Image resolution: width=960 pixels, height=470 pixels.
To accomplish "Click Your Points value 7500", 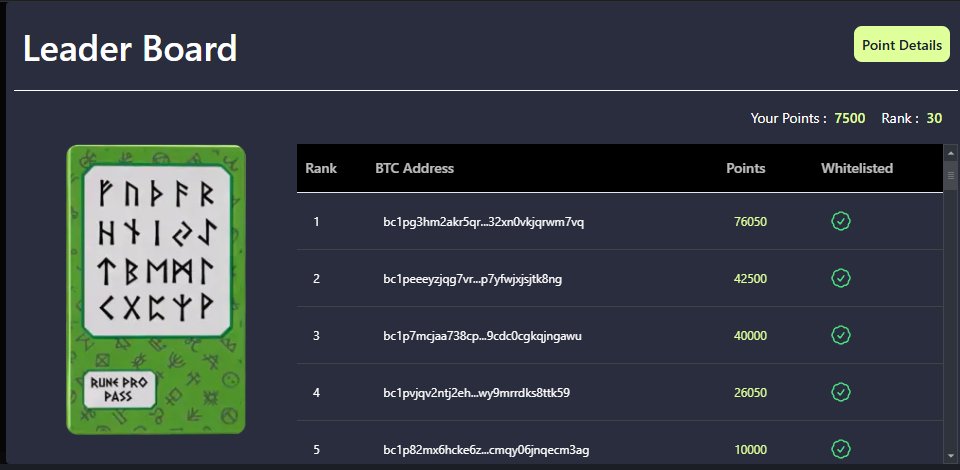I will 850,118.
